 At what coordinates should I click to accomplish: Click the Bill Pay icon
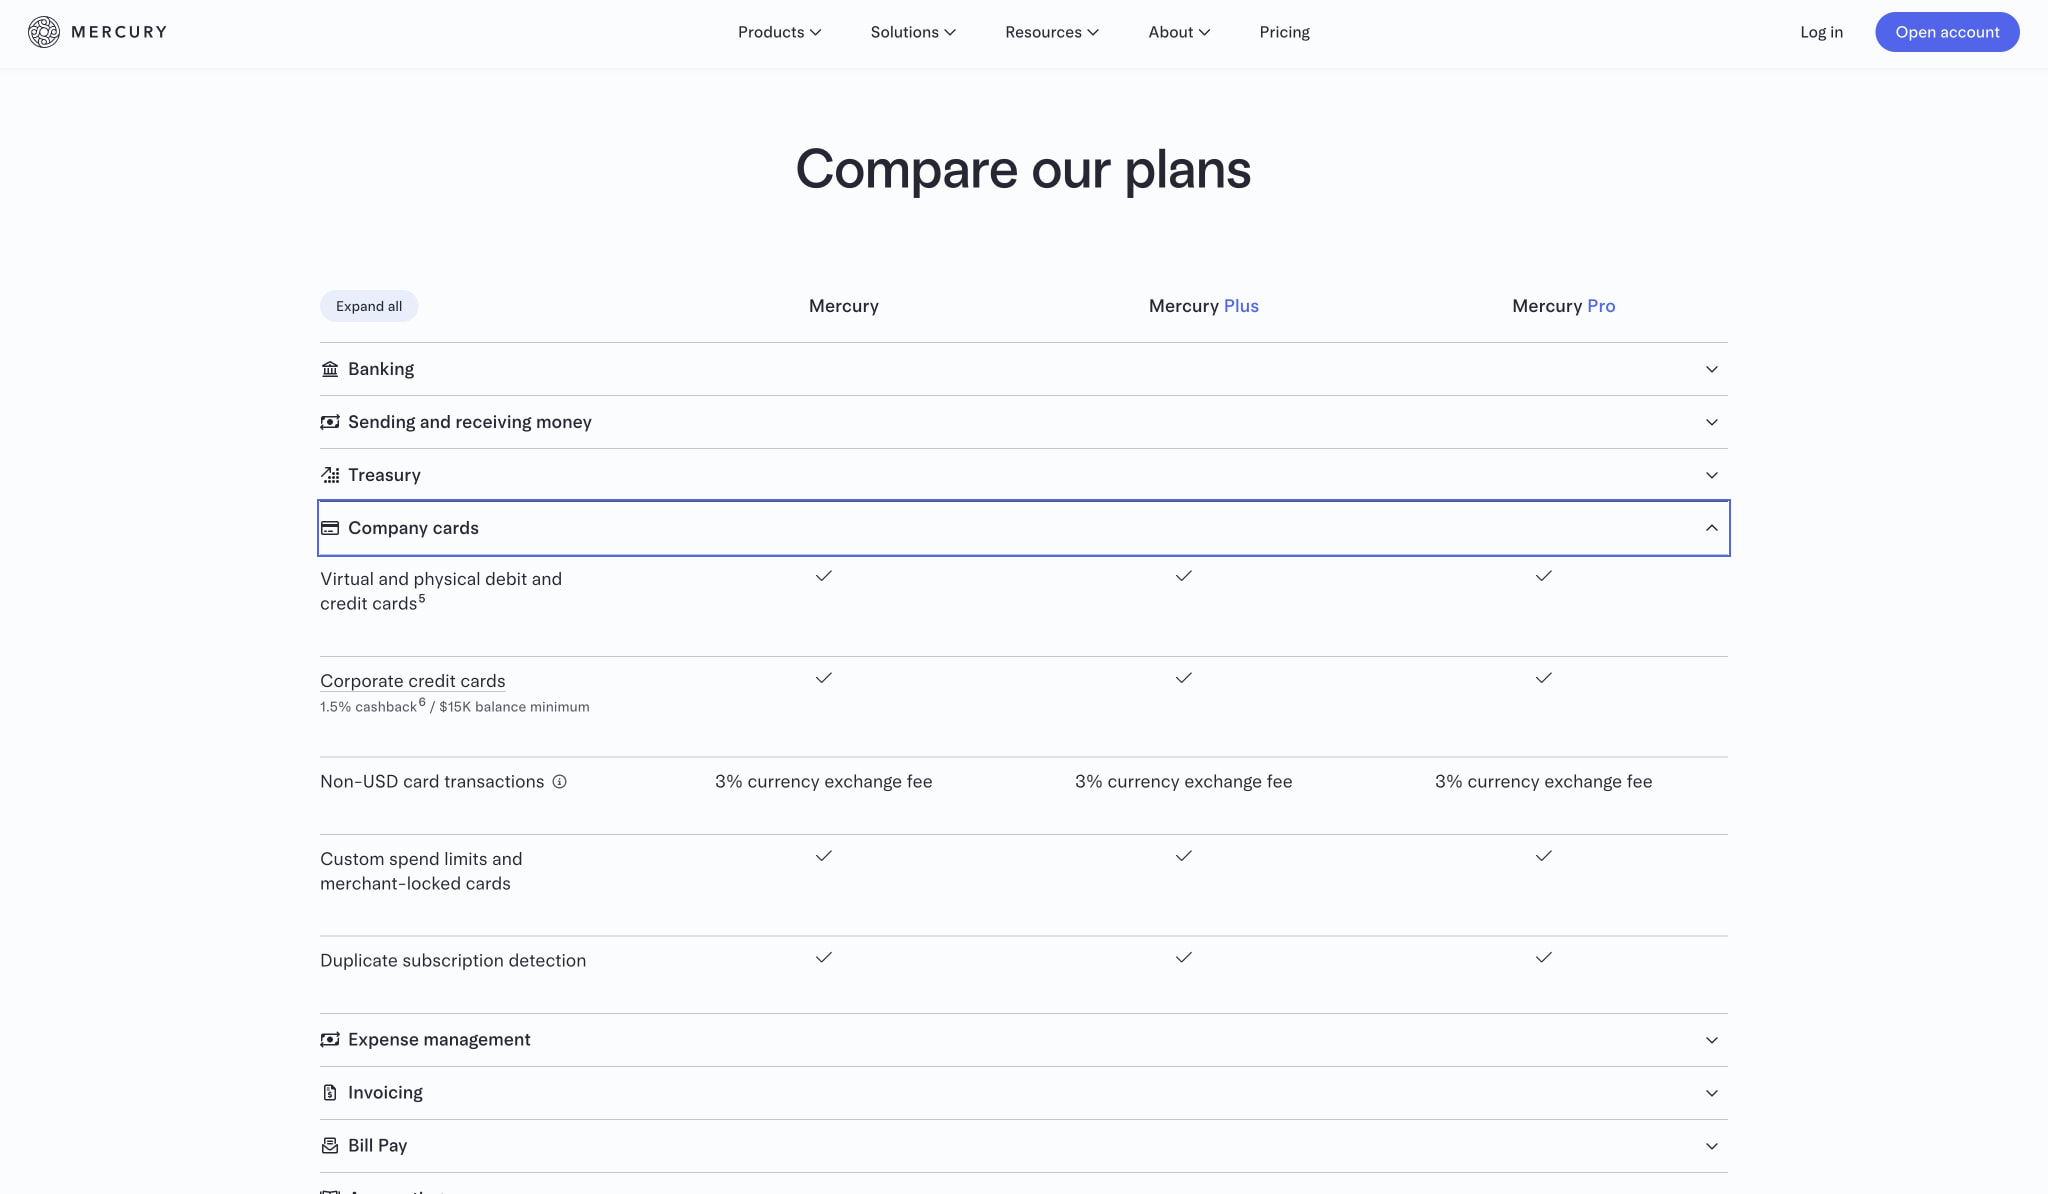click(x=330, y=1146)
